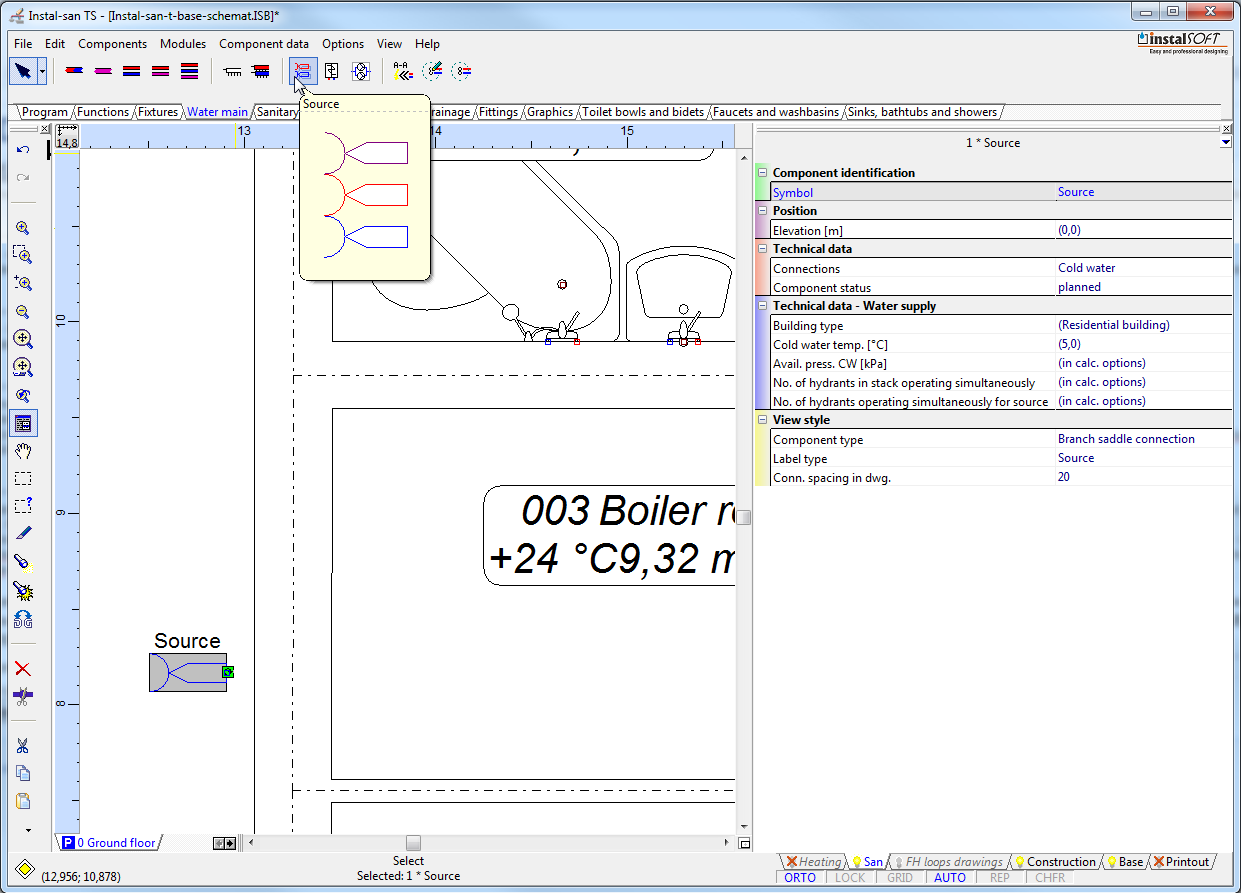This screenshot has width=1241, height=893.
Task: Paste from clipboard icon
Action: tap(23, 801)
